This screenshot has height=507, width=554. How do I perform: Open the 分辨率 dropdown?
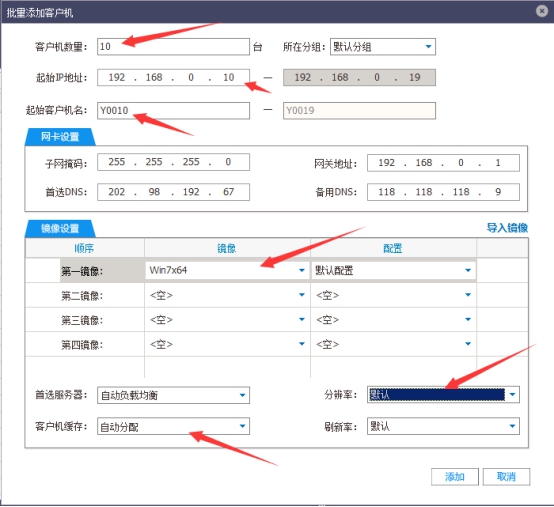pos(443,394)
